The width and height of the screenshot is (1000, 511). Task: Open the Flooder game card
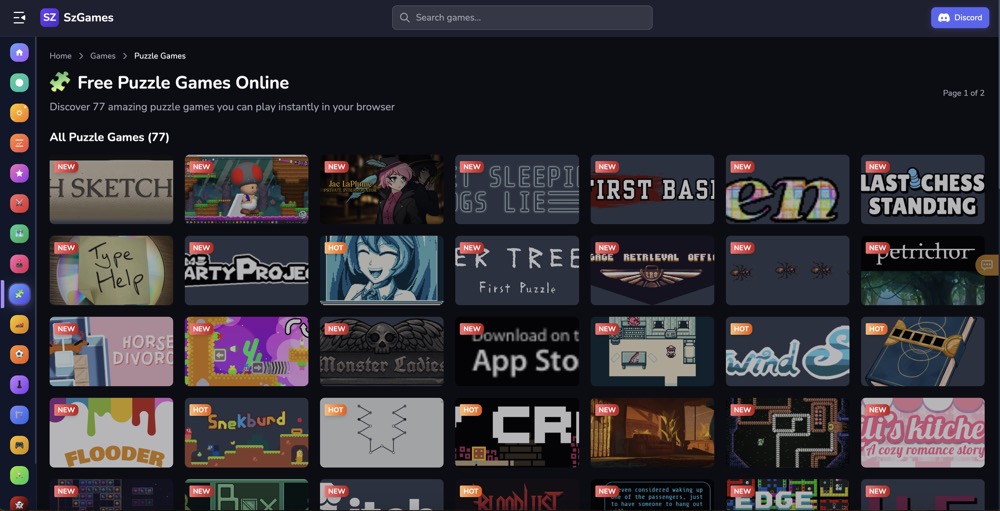pos(111,433)
